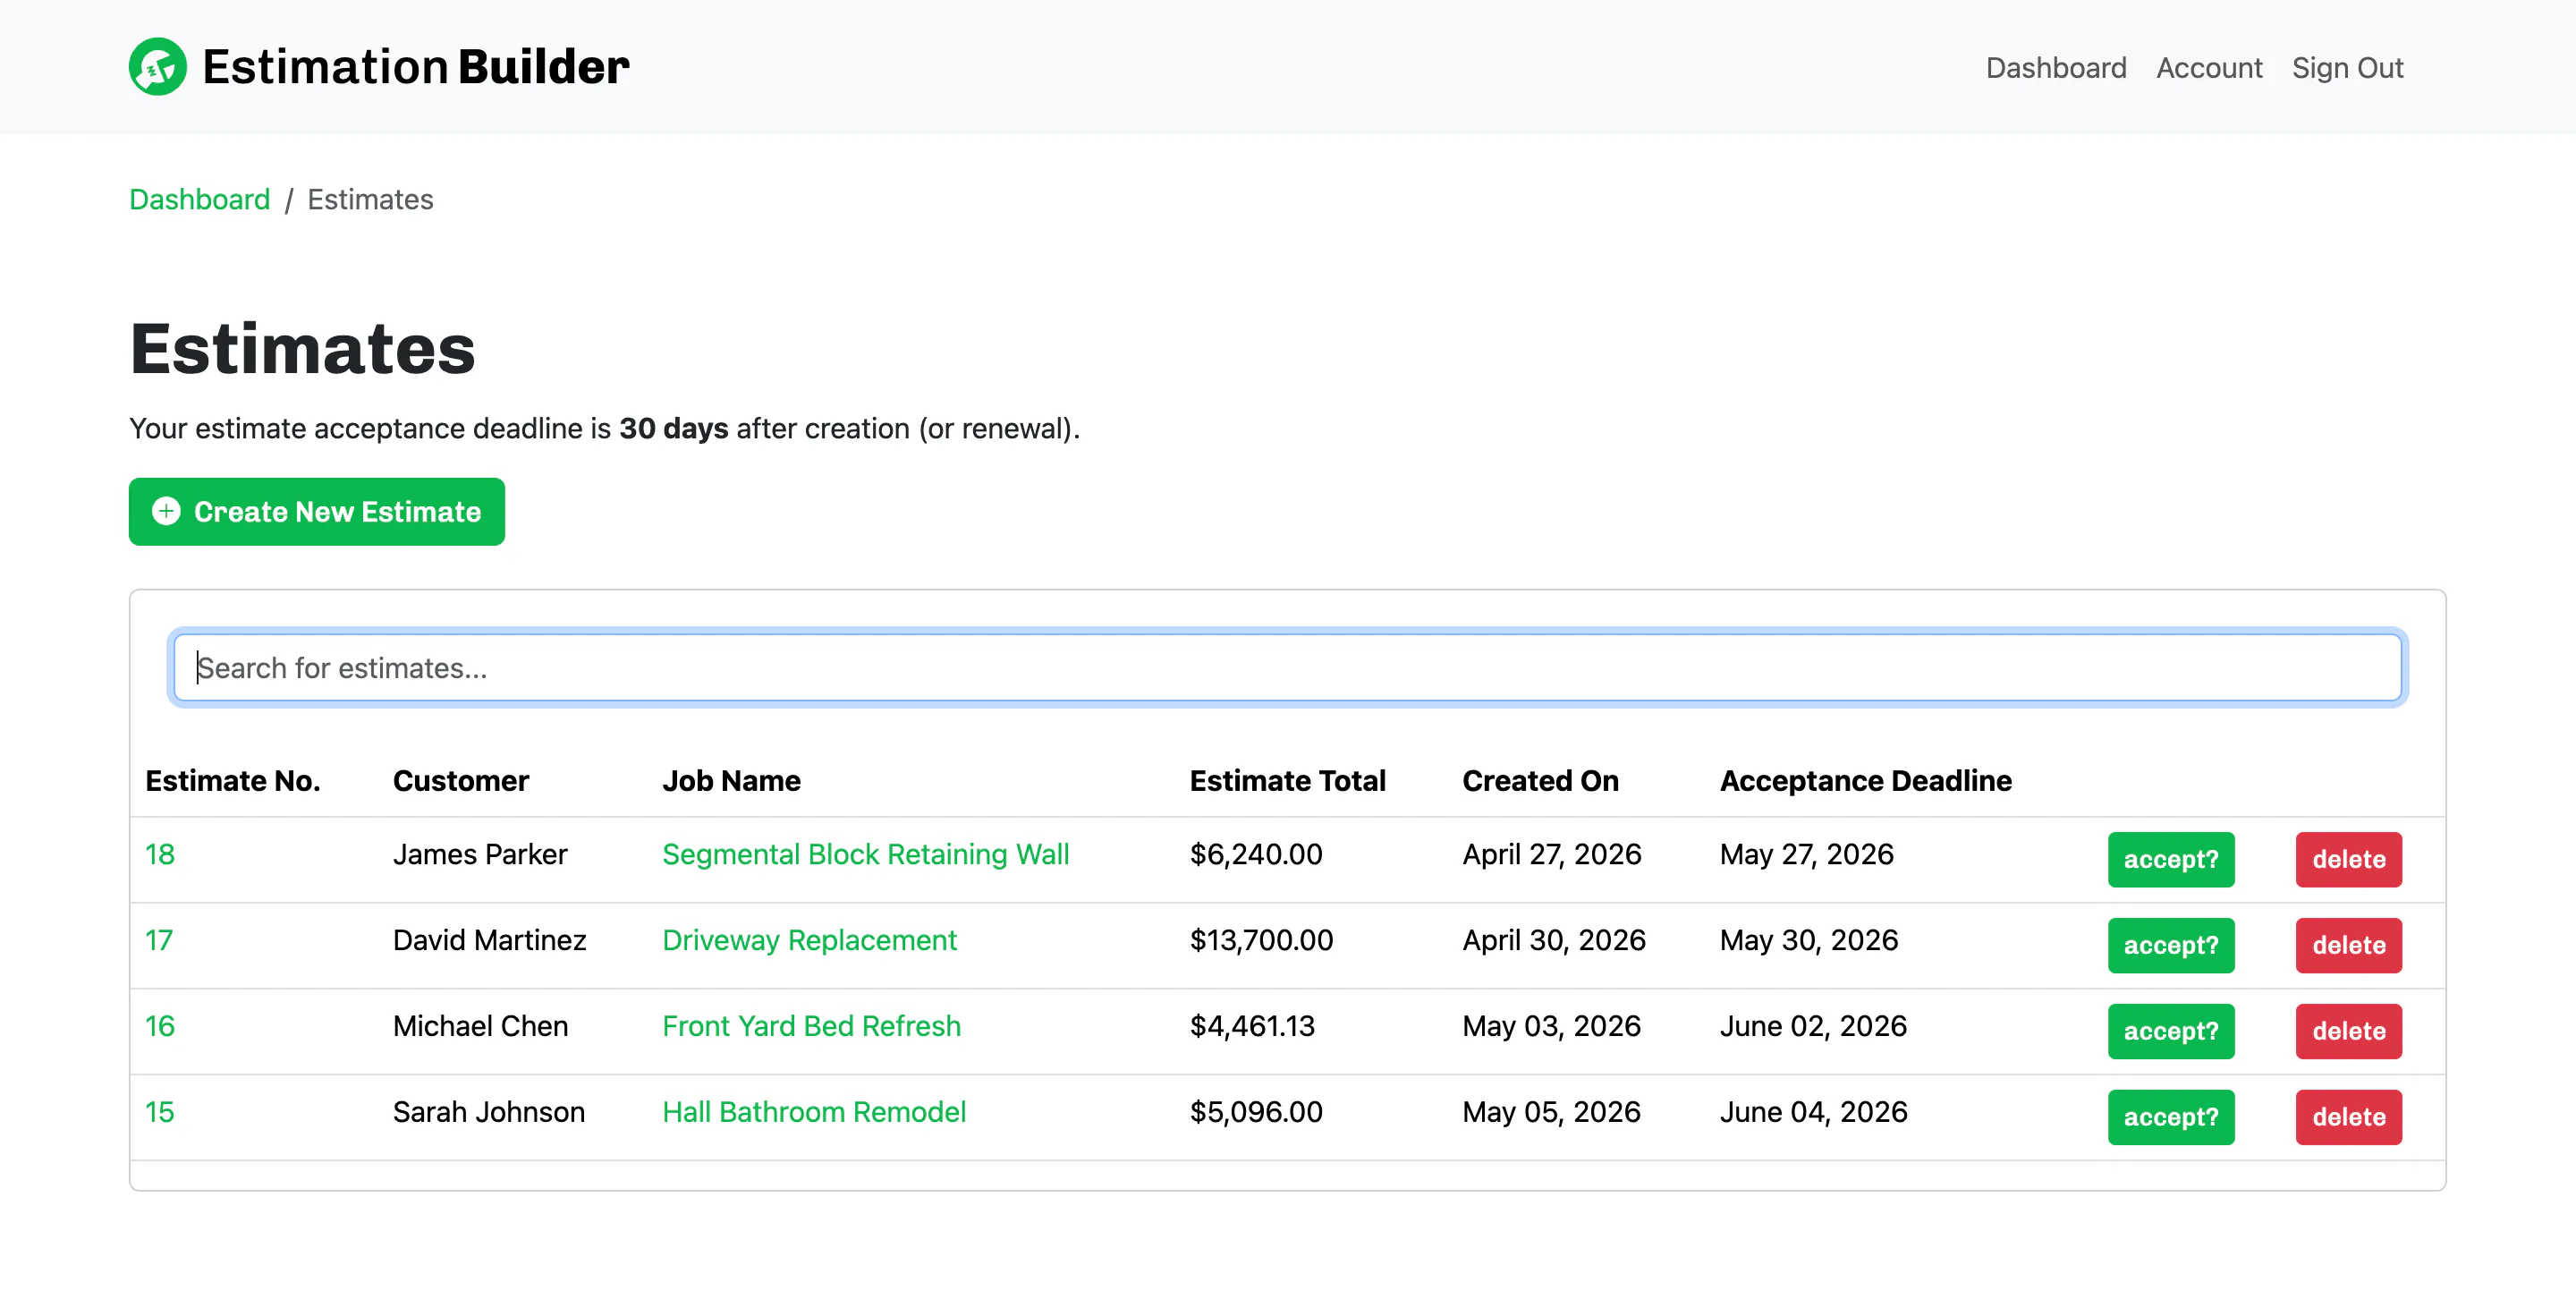The width and height of the screenshot is (2576, 1308).
Task: Select the $13,700.00 estimate total
Action: tap(1262, 940)
